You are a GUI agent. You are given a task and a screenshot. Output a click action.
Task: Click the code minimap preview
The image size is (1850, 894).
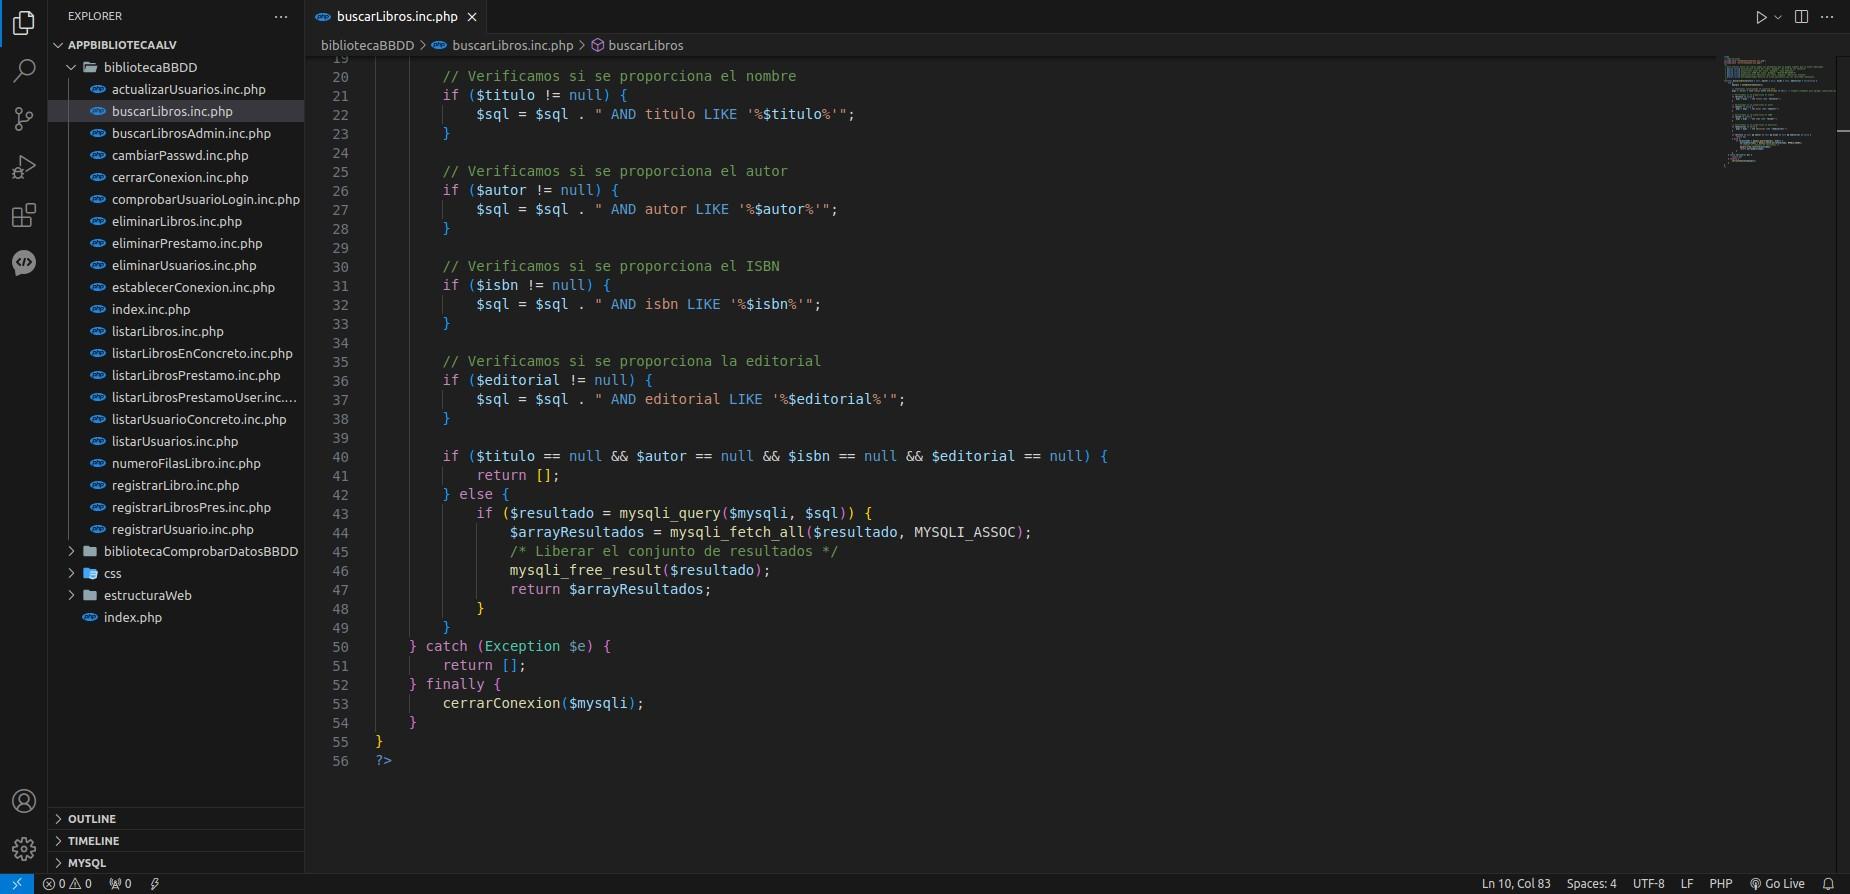point(1778,110)
